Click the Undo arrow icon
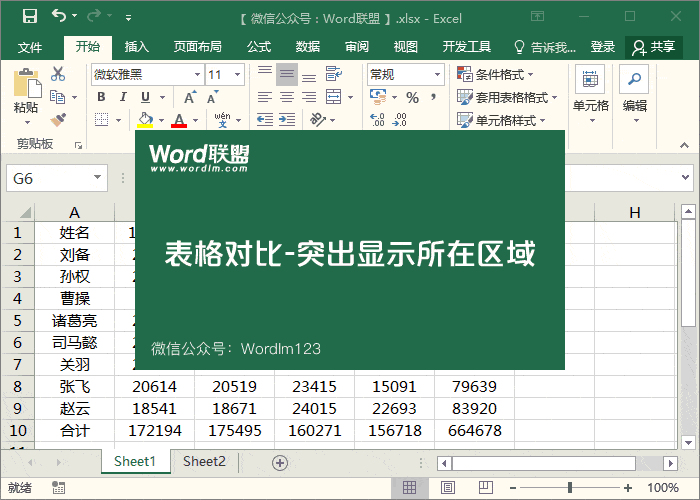 tap(58, 16)
